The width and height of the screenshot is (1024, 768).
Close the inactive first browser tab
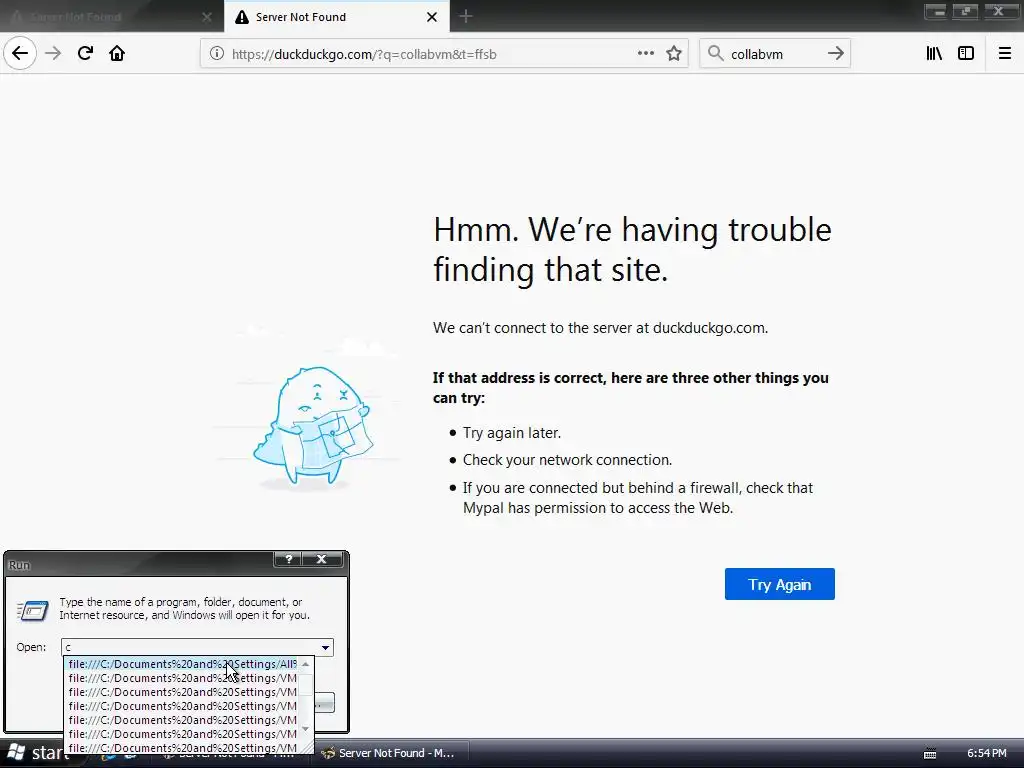pos(206,17)
